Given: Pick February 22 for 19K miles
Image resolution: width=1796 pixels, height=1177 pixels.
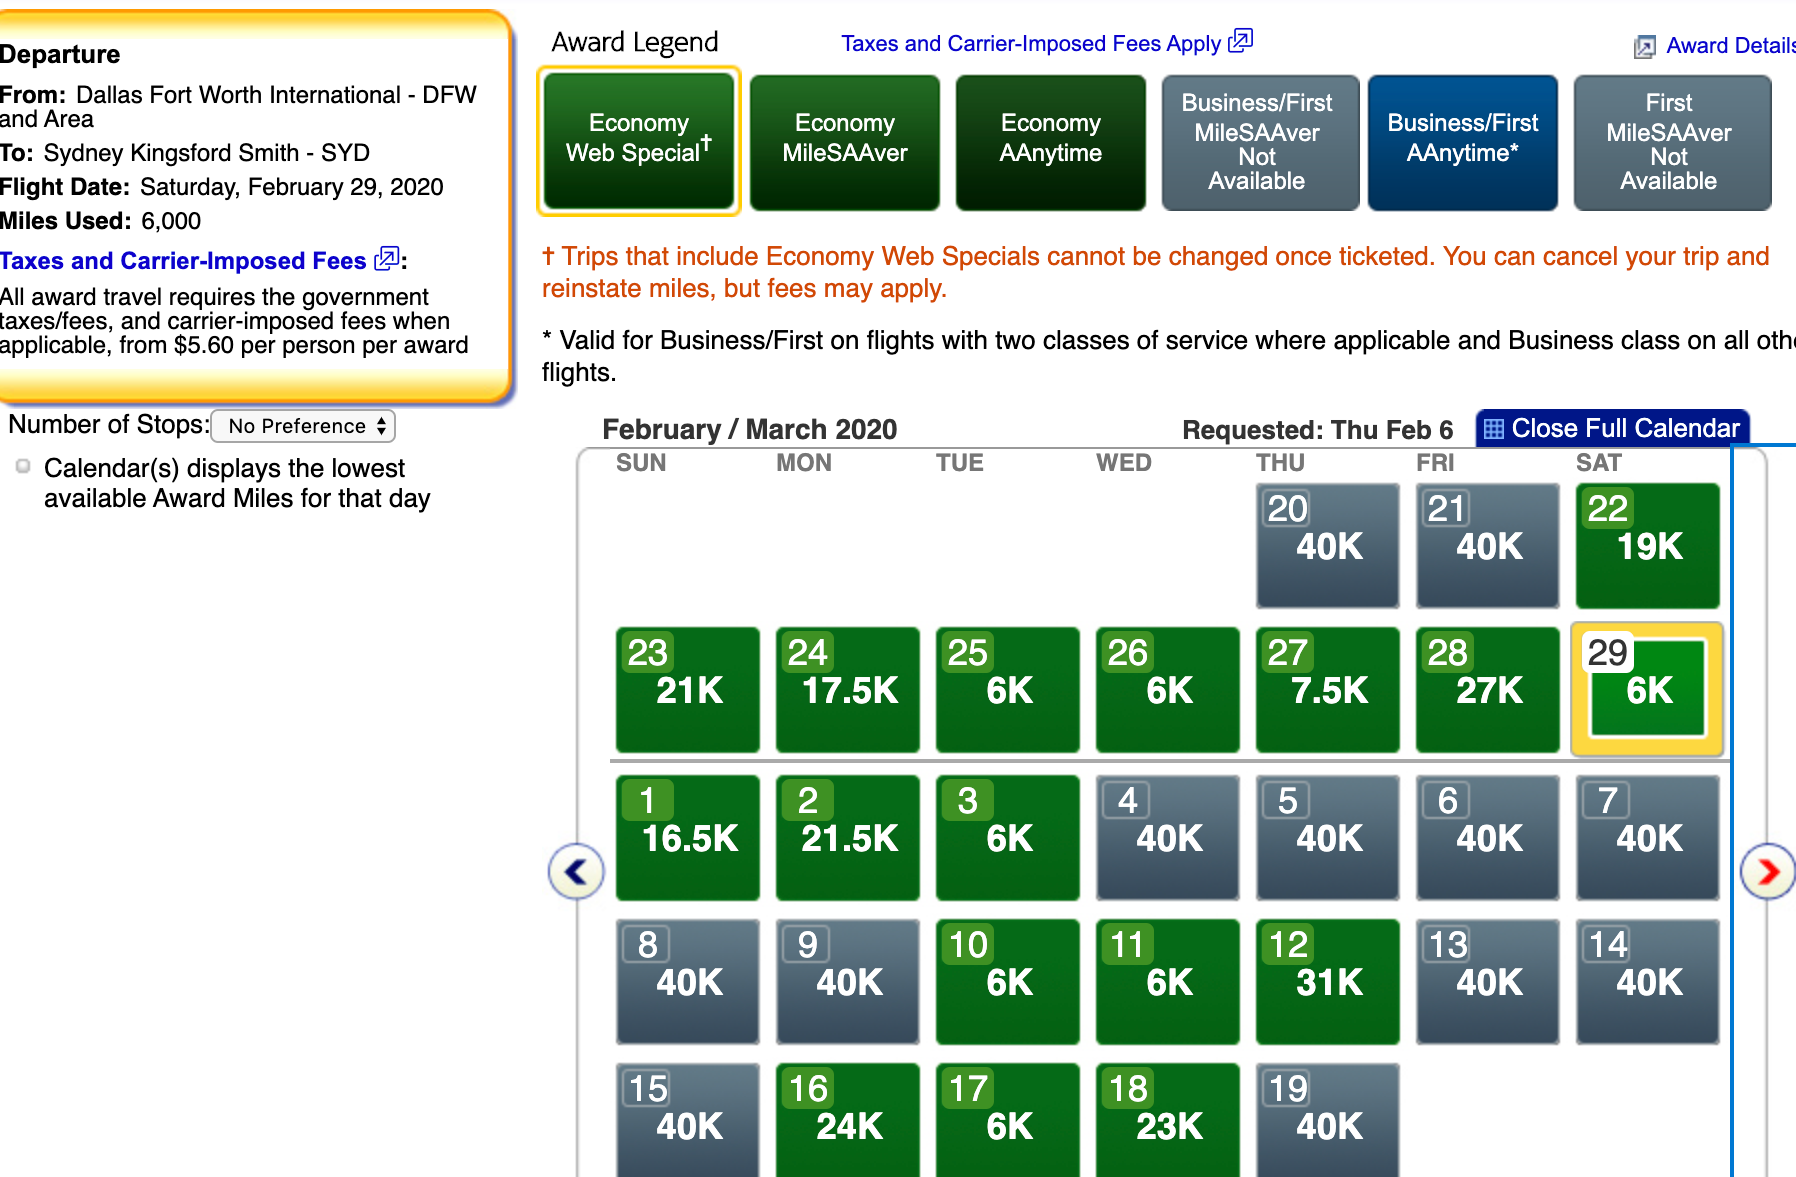Looking at the screenshot, I should 1647,546.
